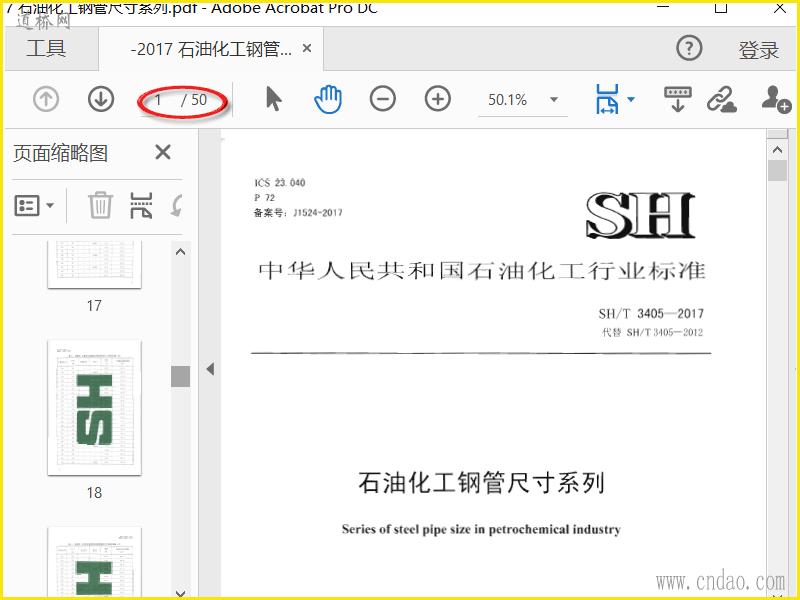Collapse the left navigation pane arrow
This screenshot has width=800, height=600.
pos(210,369)
